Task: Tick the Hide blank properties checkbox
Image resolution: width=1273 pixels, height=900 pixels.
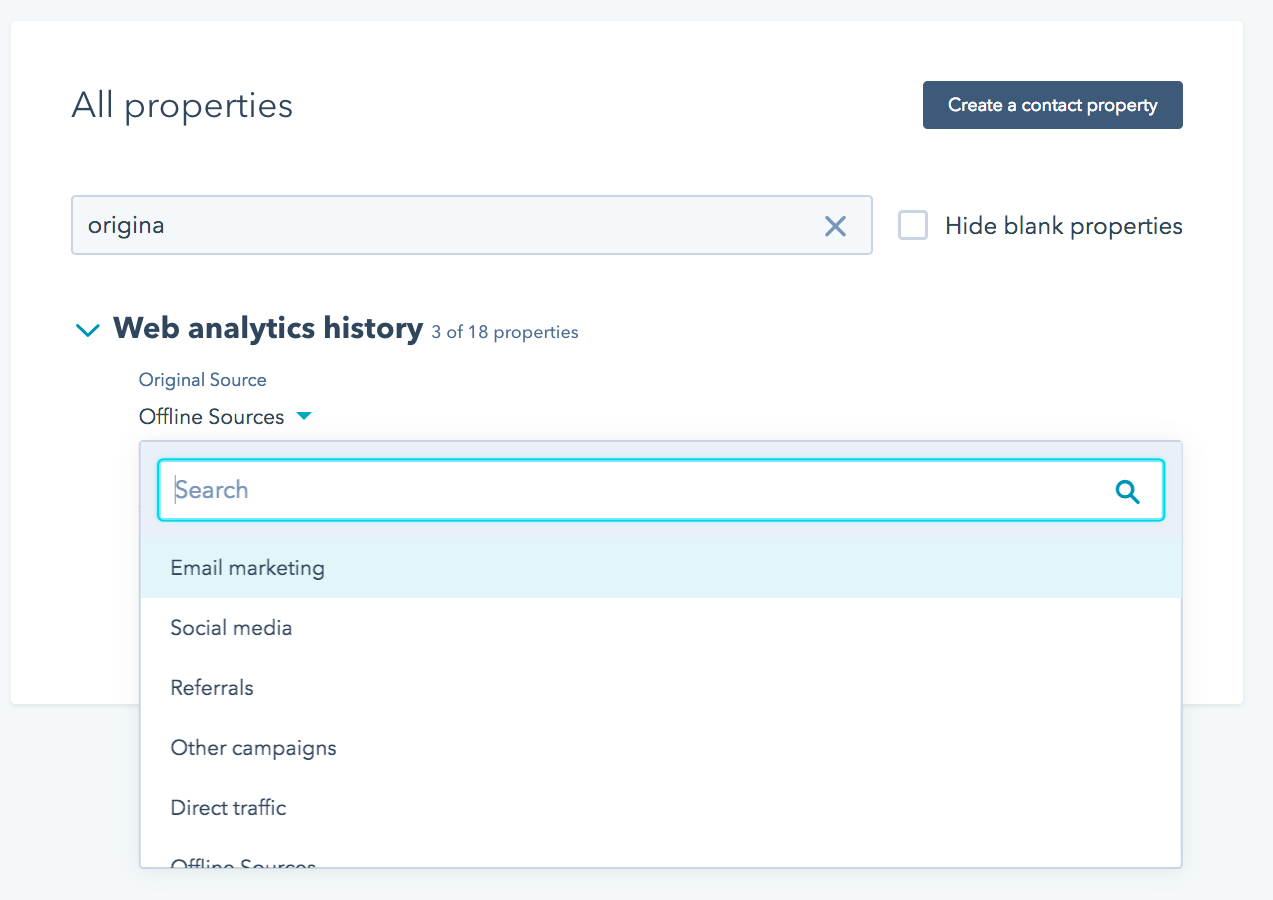Action: tap(912, 226)
